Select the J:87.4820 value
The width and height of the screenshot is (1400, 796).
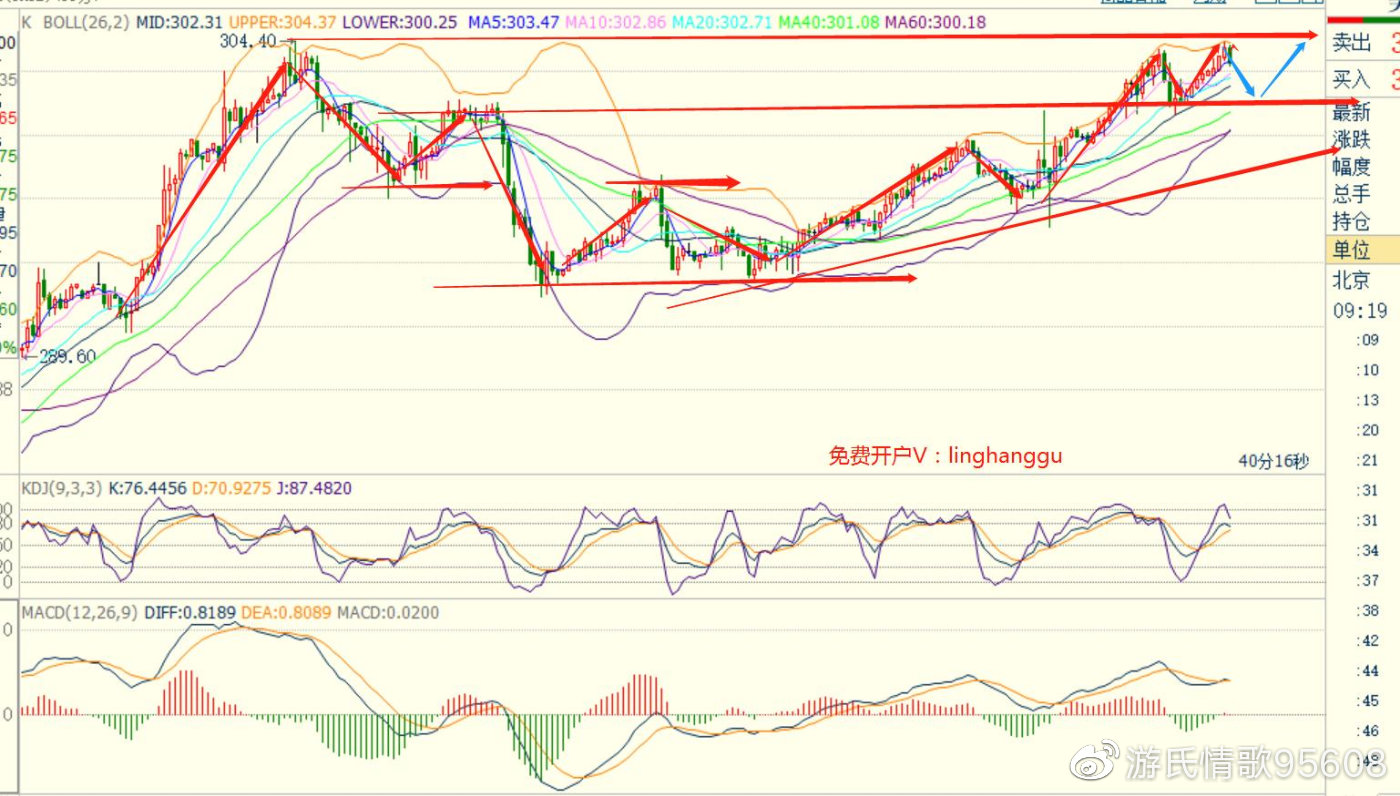pyautogui.click(x=316, y=488)
